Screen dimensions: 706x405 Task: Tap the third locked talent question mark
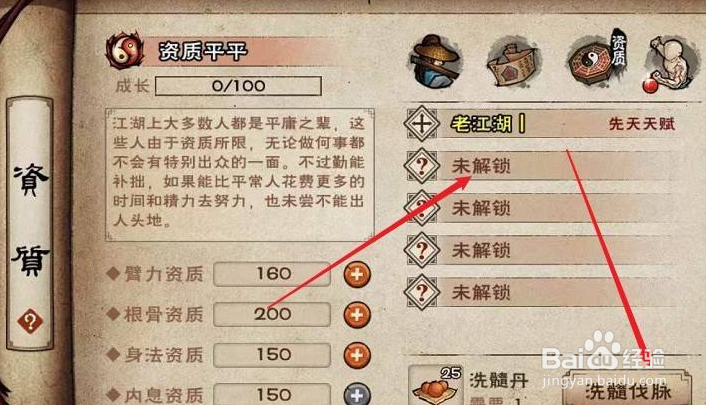tap(422, 250)
